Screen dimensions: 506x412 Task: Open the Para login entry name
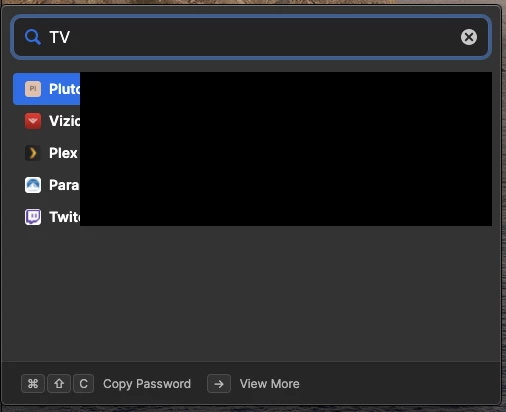[x=64, y=185]
